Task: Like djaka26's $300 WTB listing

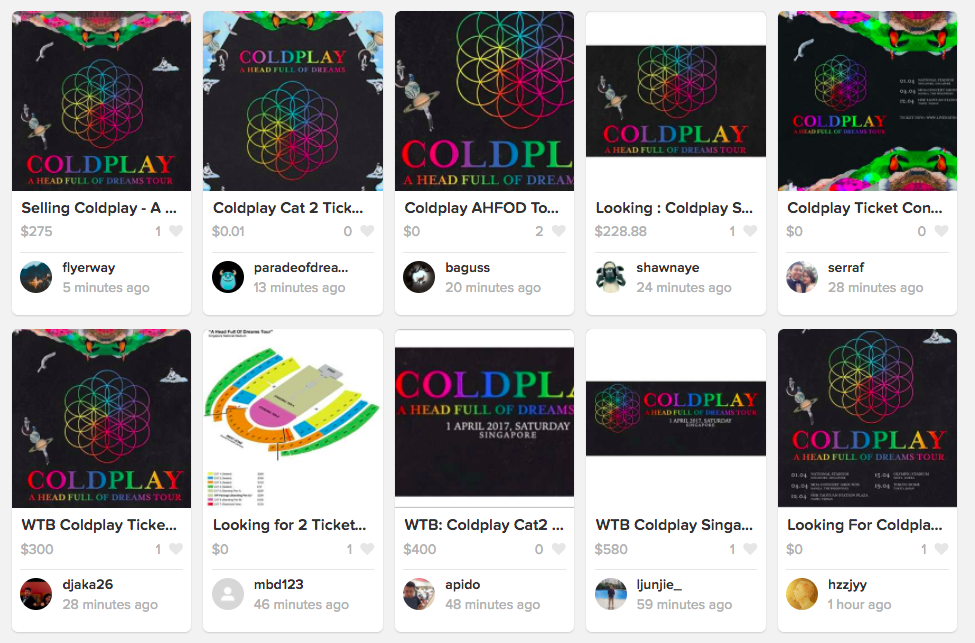Action: (176, 548)
